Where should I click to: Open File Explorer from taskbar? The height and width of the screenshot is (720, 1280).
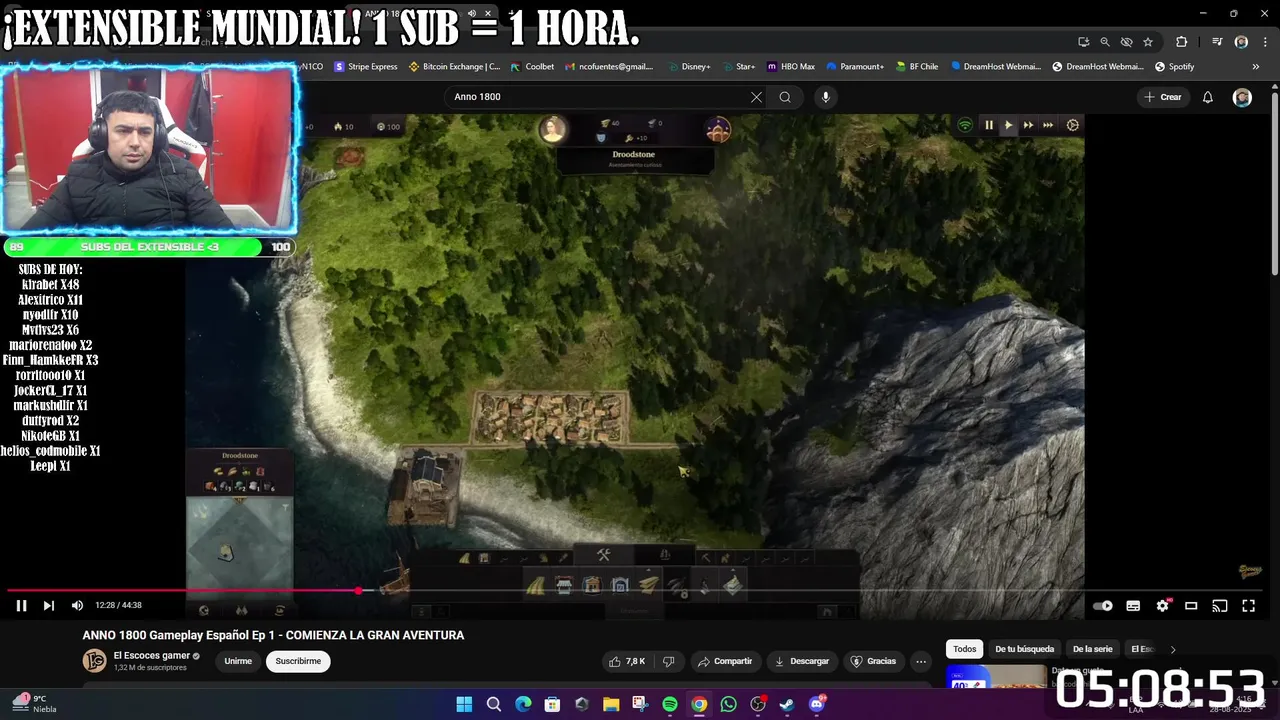[611, 705]
